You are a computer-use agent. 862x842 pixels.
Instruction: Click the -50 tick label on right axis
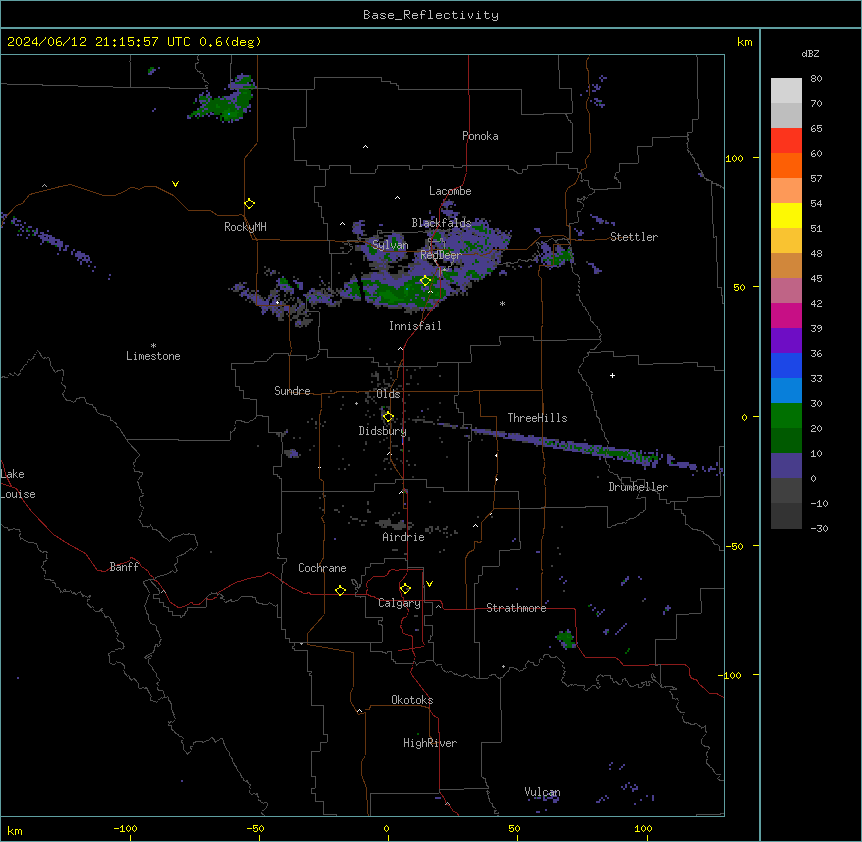(x=734, y=546)
